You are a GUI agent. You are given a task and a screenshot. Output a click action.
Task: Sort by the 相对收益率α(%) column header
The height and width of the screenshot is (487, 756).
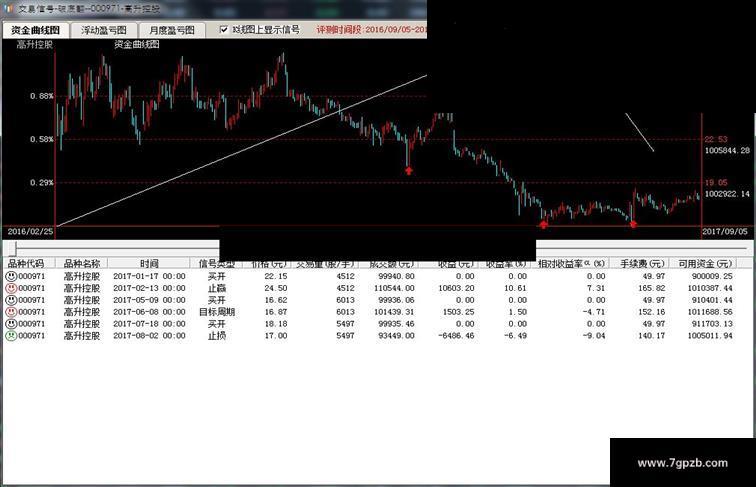tap(571, 263)
